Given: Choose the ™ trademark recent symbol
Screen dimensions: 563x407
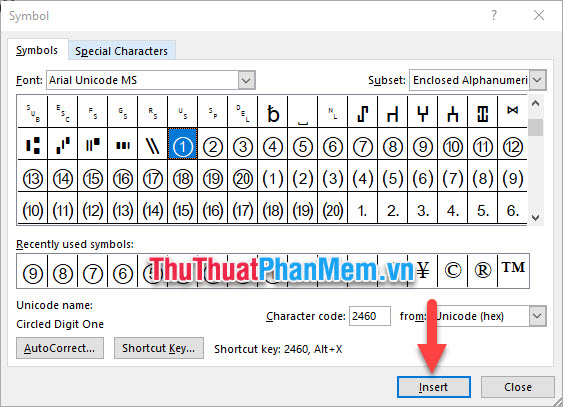Looking at the screenshot, I should pos(513,270).
